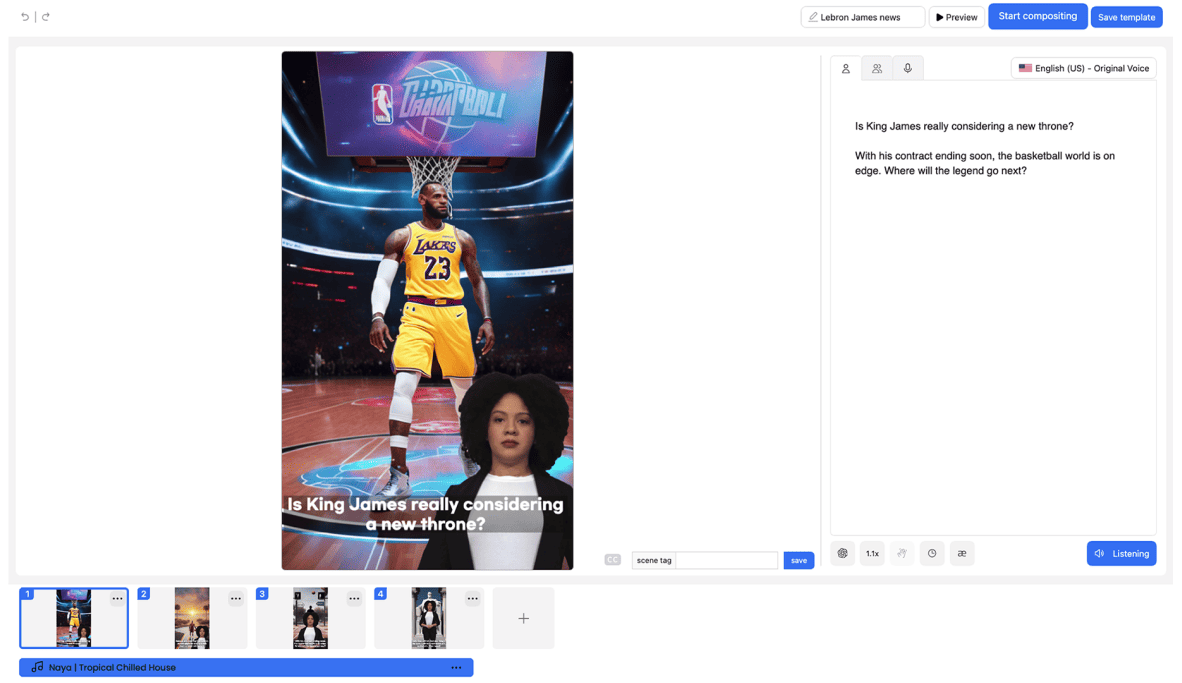Click the æ pronunciation icon
Screen dimensions: 1182x683
click(x=962, y=553)
